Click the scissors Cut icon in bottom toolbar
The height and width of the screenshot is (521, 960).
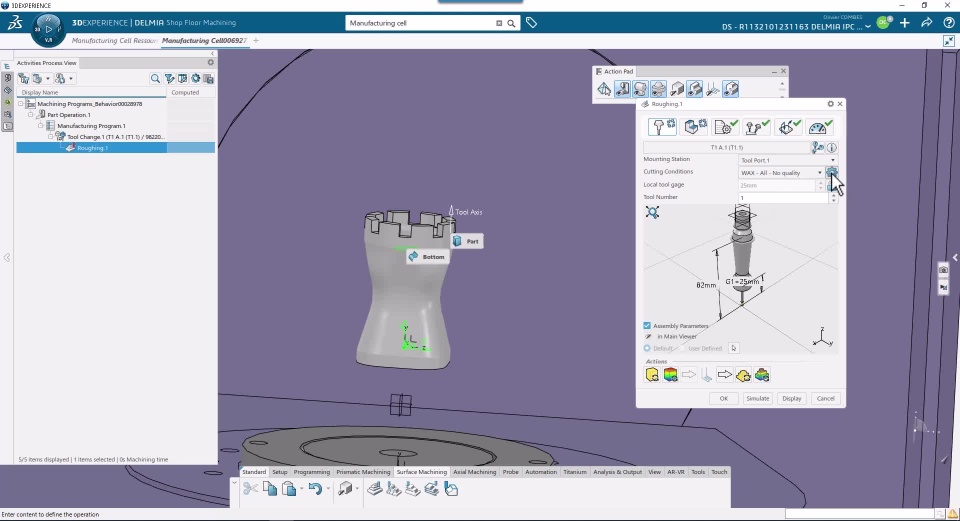[250, 489]
